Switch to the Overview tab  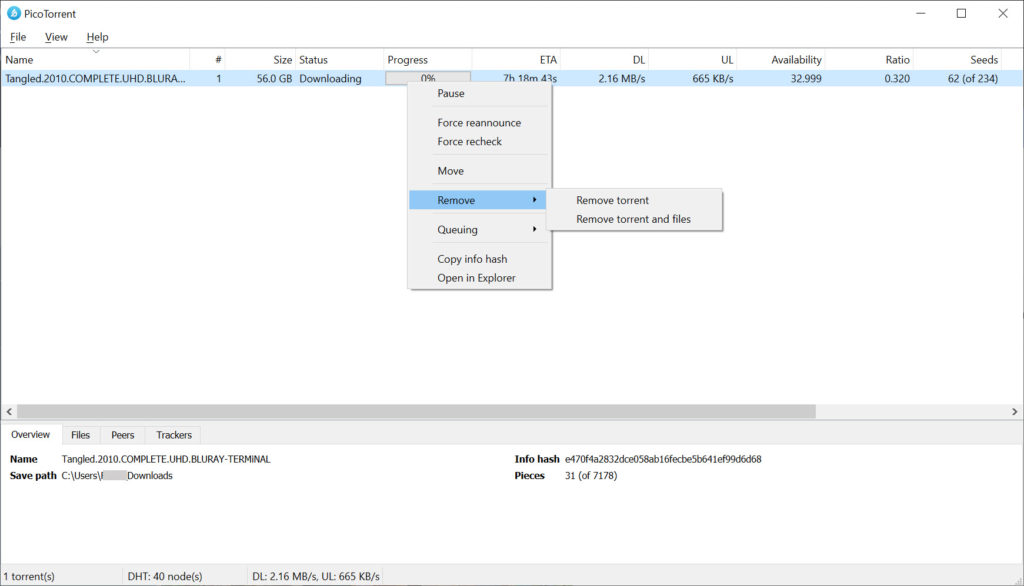(x=31, y=434)
